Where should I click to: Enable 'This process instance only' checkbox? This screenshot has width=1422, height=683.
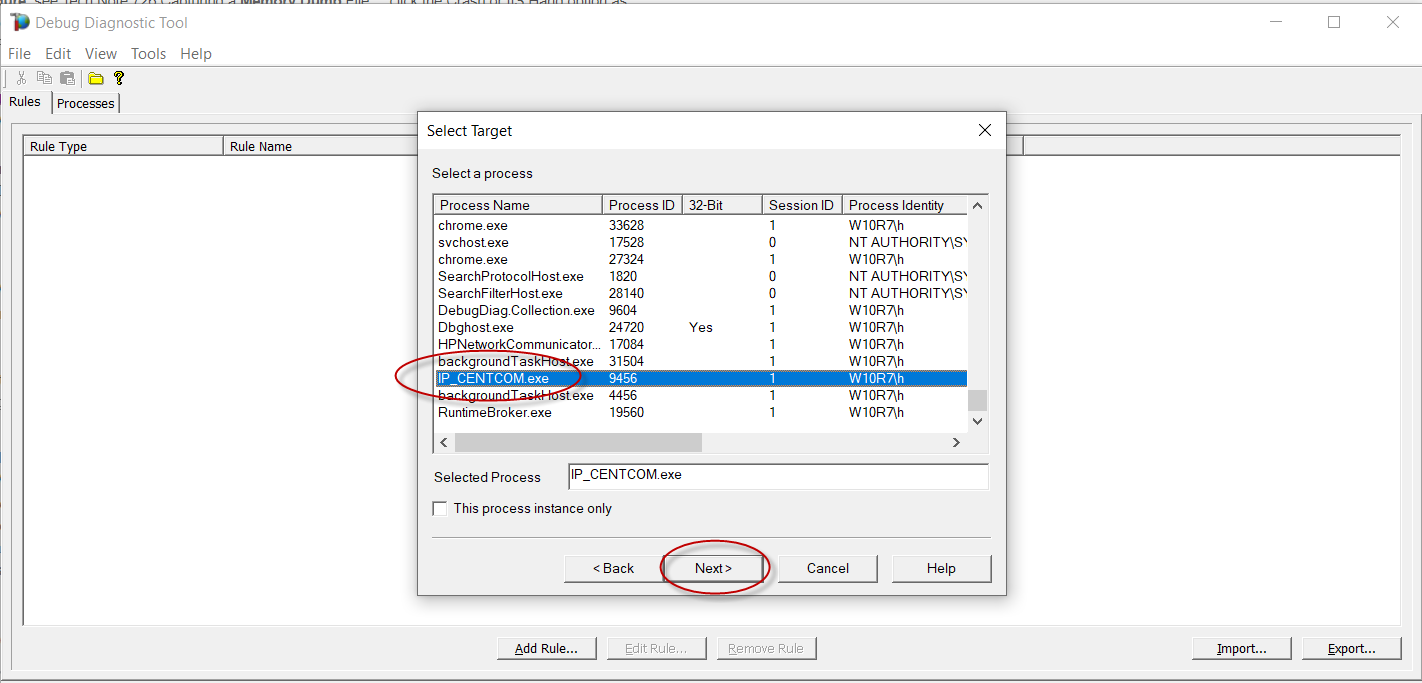[x=440, y=508]
